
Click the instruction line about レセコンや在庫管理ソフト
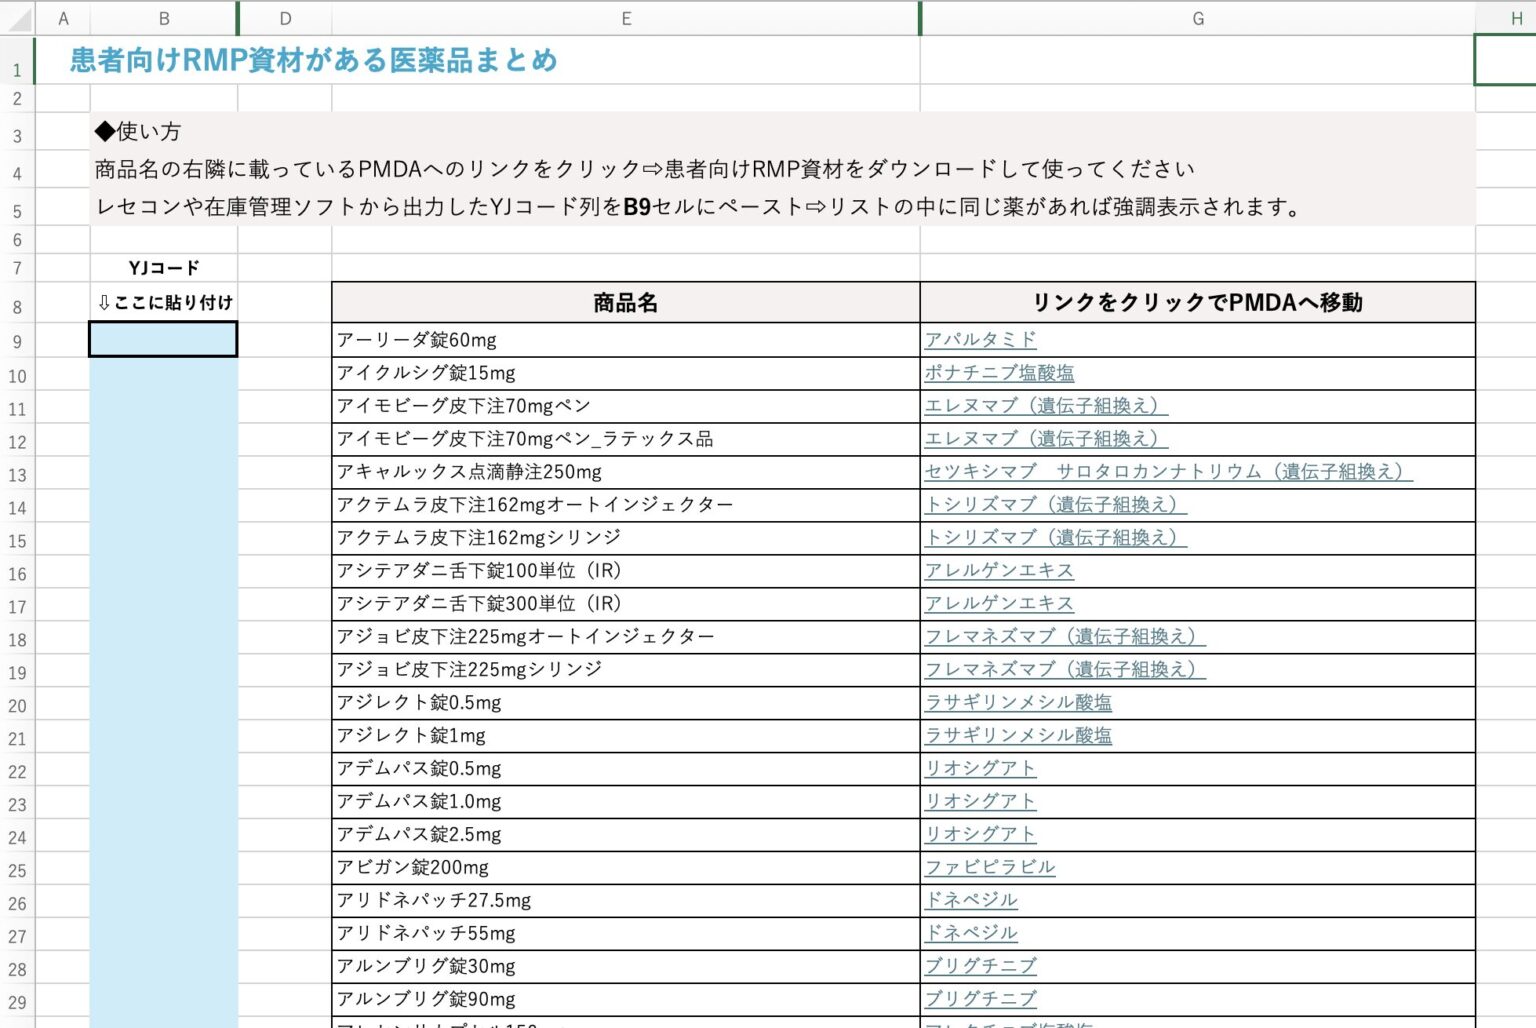tap(700, 207)
